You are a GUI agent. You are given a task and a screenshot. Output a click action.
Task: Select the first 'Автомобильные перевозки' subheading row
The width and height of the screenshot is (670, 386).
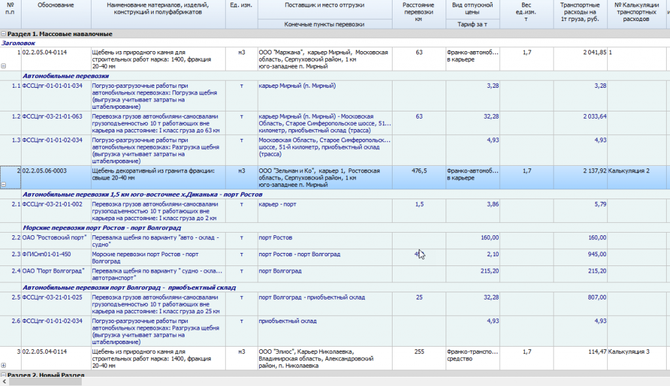click(x=335, y=76)
